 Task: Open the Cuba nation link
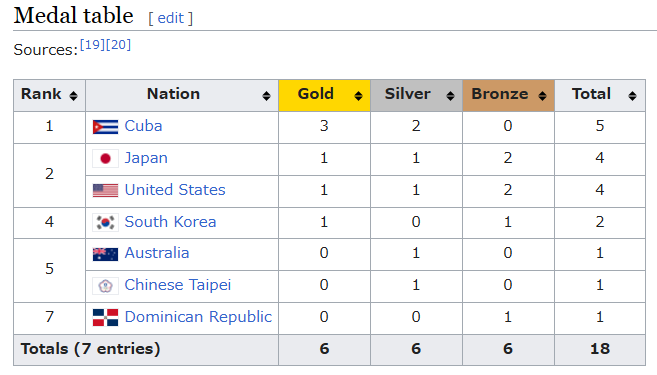tap(143, 126)
